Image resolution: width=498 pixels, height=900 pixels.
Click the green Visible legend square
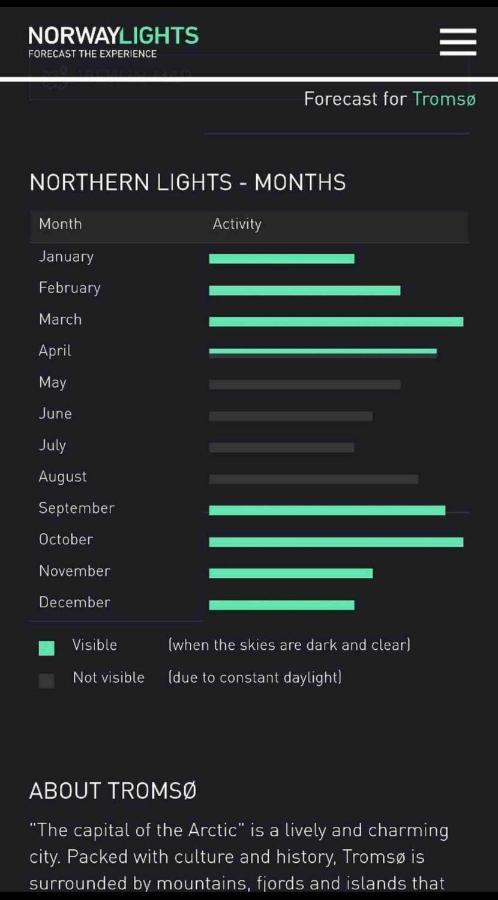coord(46,648)
